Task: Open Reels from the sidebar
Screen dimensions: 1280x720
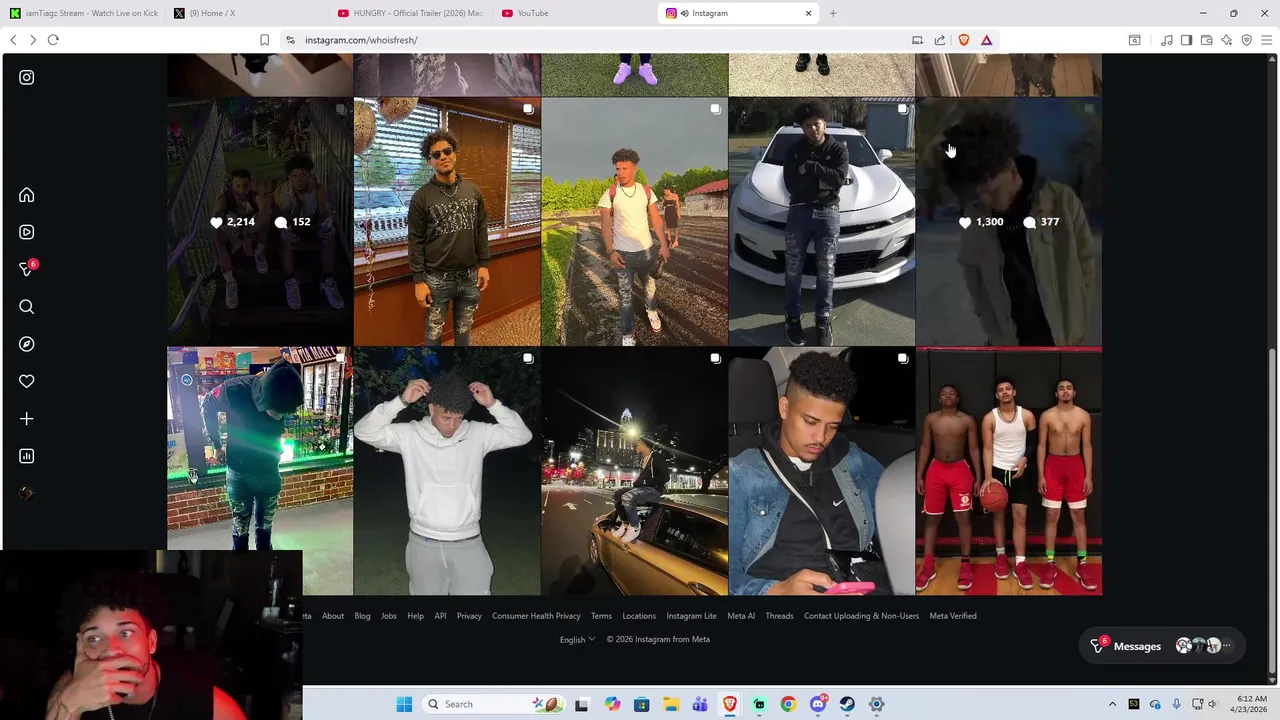Action: [x=27, y=232]
